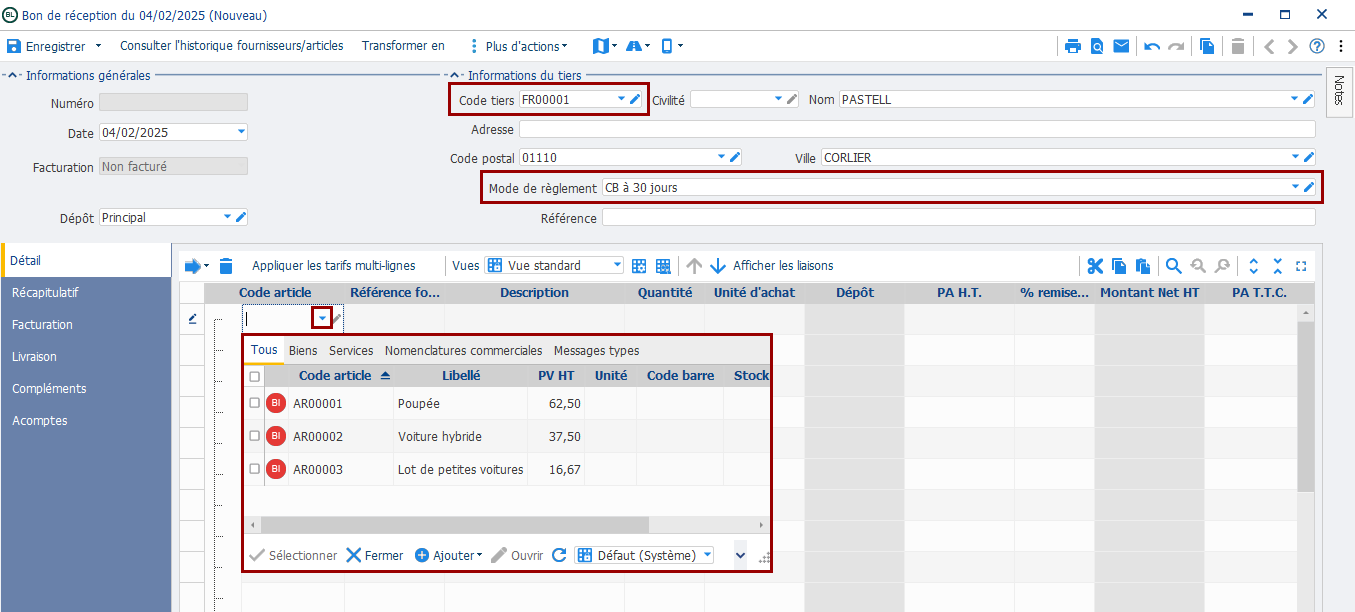The image size is (1355, 612).
Task: Collapse the Informations du tiers section
Action: point(455,76)
